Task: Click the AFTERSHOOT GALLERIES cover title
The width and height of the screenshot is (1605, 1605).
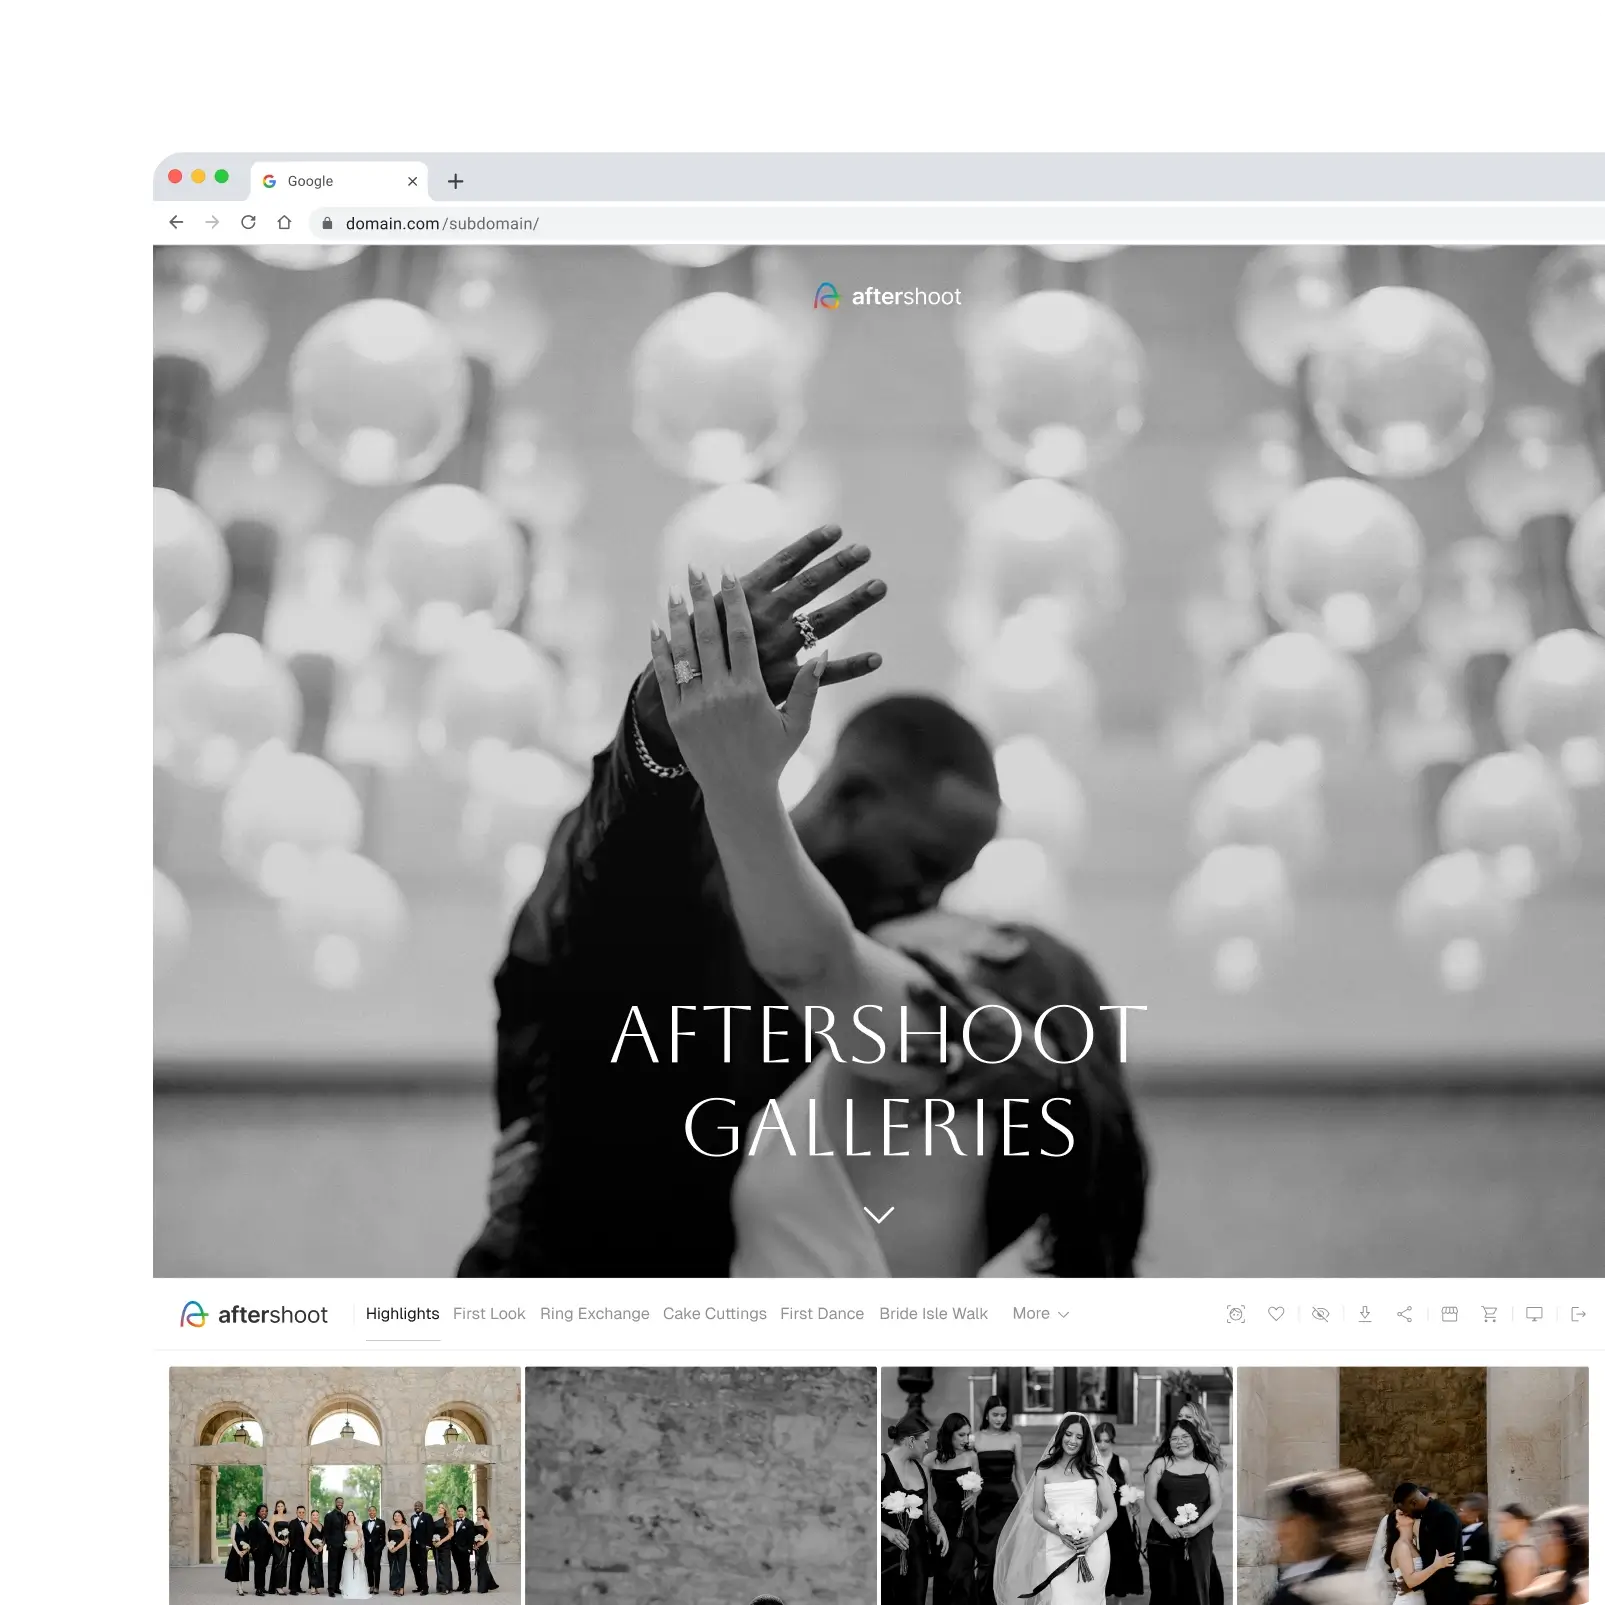Action: pos(879,1080)
